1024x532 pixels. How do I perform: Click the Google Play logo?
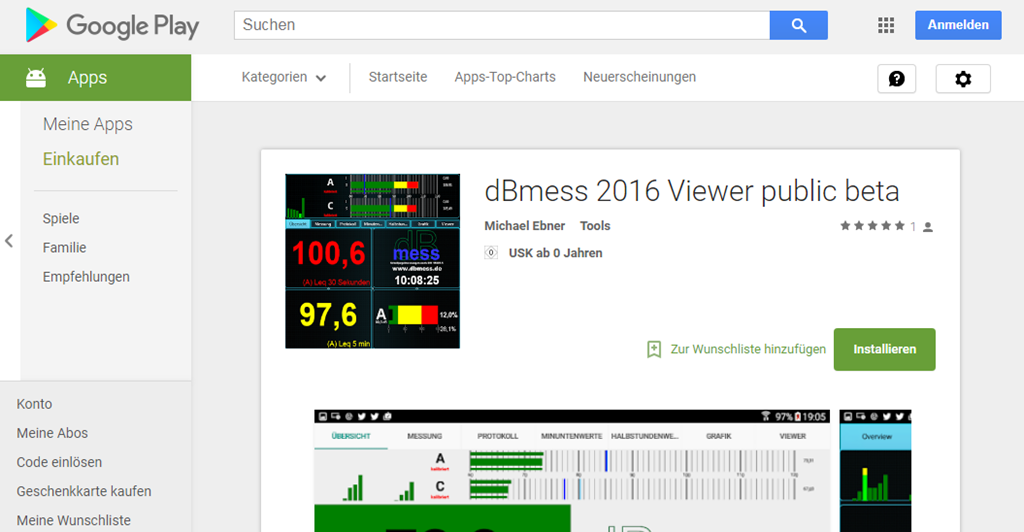coord(112,26)
